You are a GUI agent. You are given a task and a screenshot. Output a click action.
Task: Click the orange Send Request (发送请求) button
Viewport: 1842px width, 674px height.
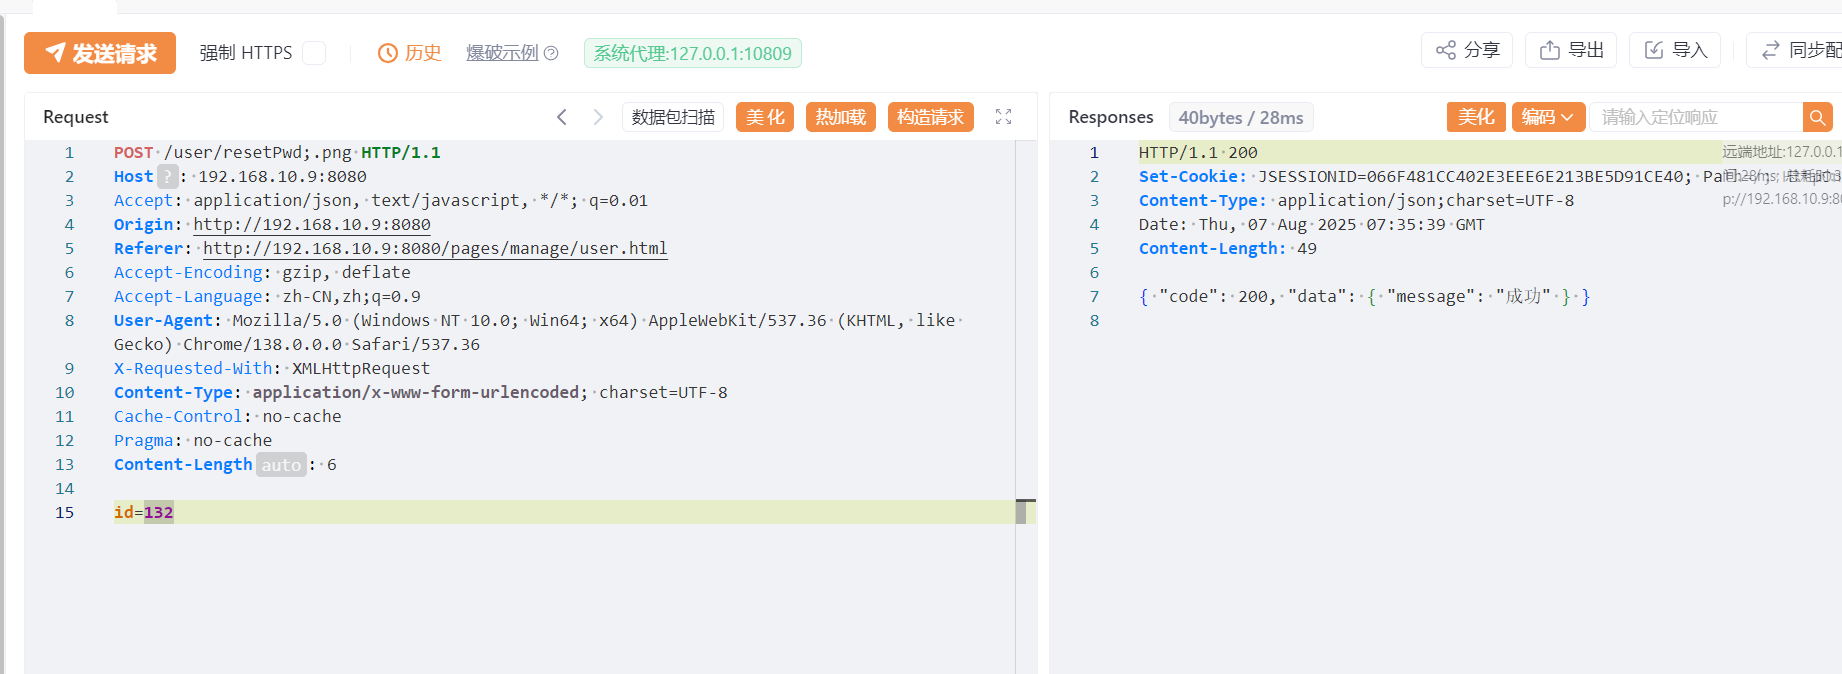100,53
